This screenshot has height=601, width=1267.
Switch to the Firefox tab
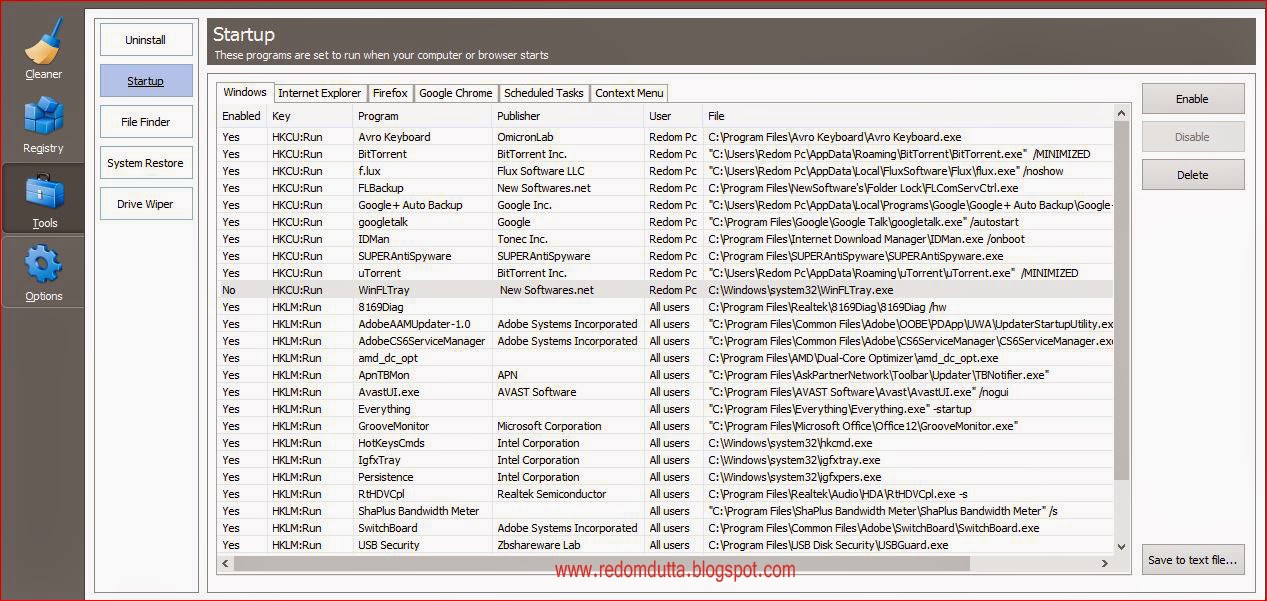[x=390, y=93]
